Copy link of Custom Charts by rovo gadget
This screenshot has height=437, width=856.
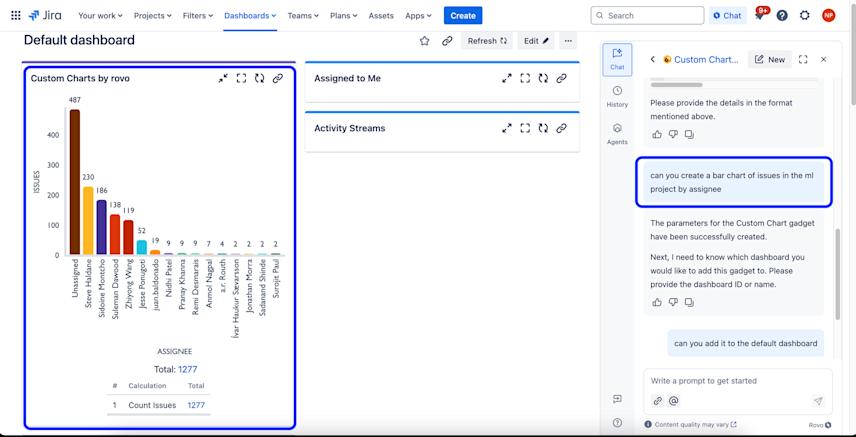pyautogui.click(x=278, y=78)
